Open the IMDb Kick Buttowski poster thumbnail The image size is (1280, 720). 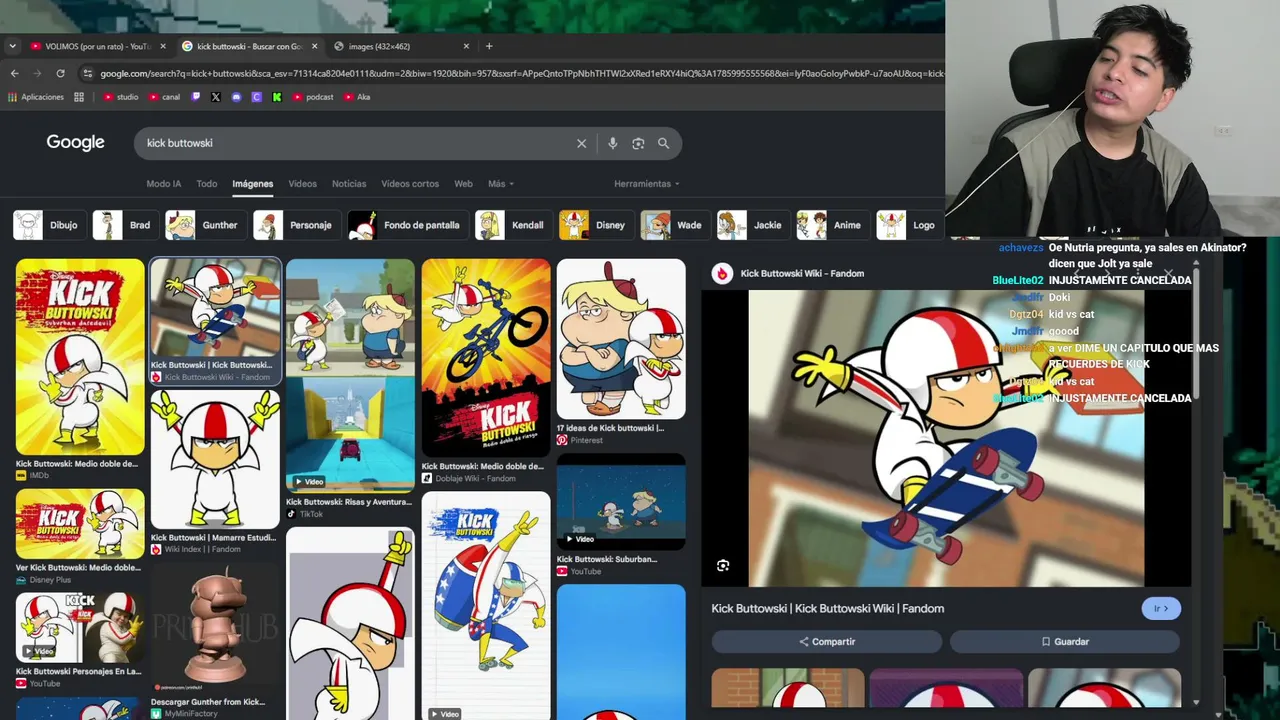point(80,357)
